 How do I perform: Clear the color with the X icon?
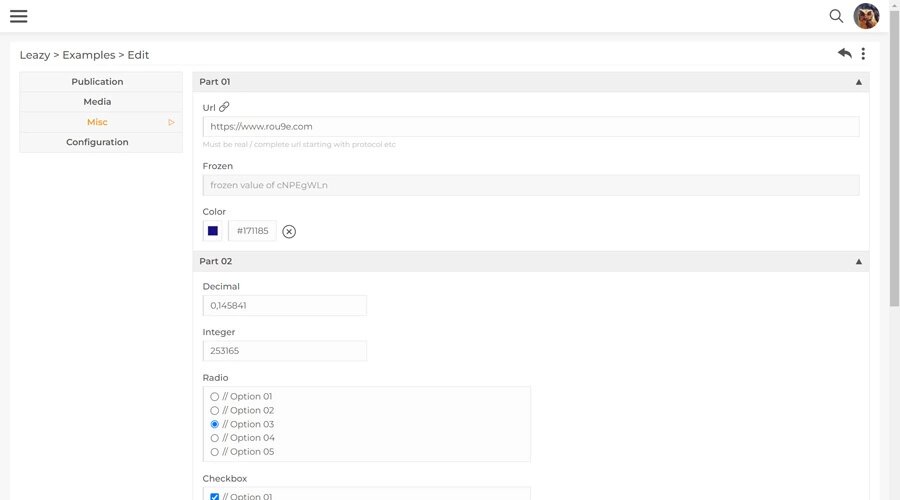(289, 231)
